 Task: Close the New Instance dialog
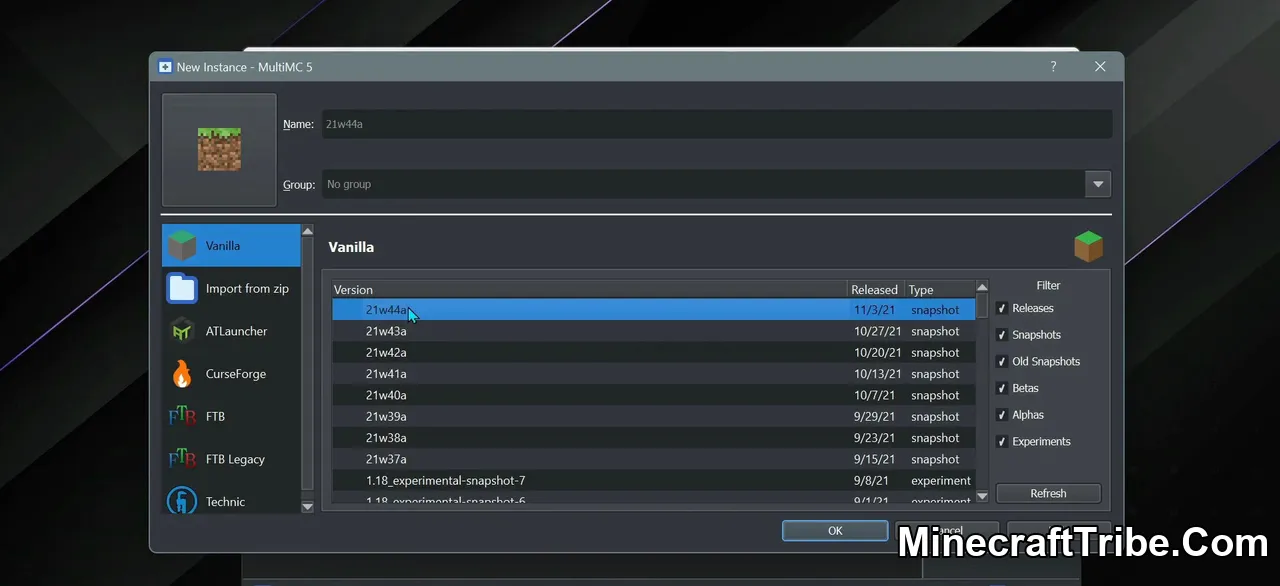[x=1100, y=67]
